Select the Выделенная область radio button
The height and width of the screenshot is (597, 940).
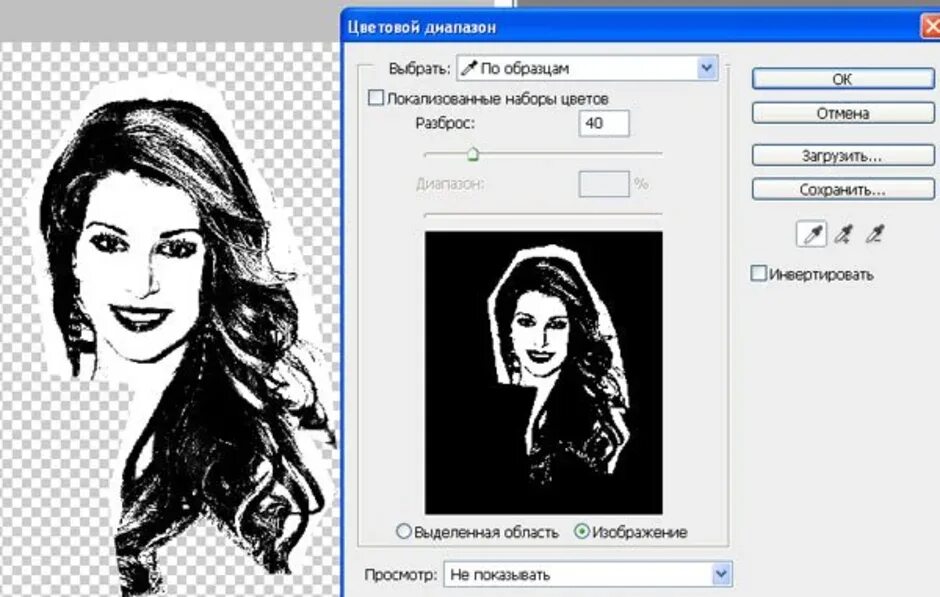tap(403, 532)
